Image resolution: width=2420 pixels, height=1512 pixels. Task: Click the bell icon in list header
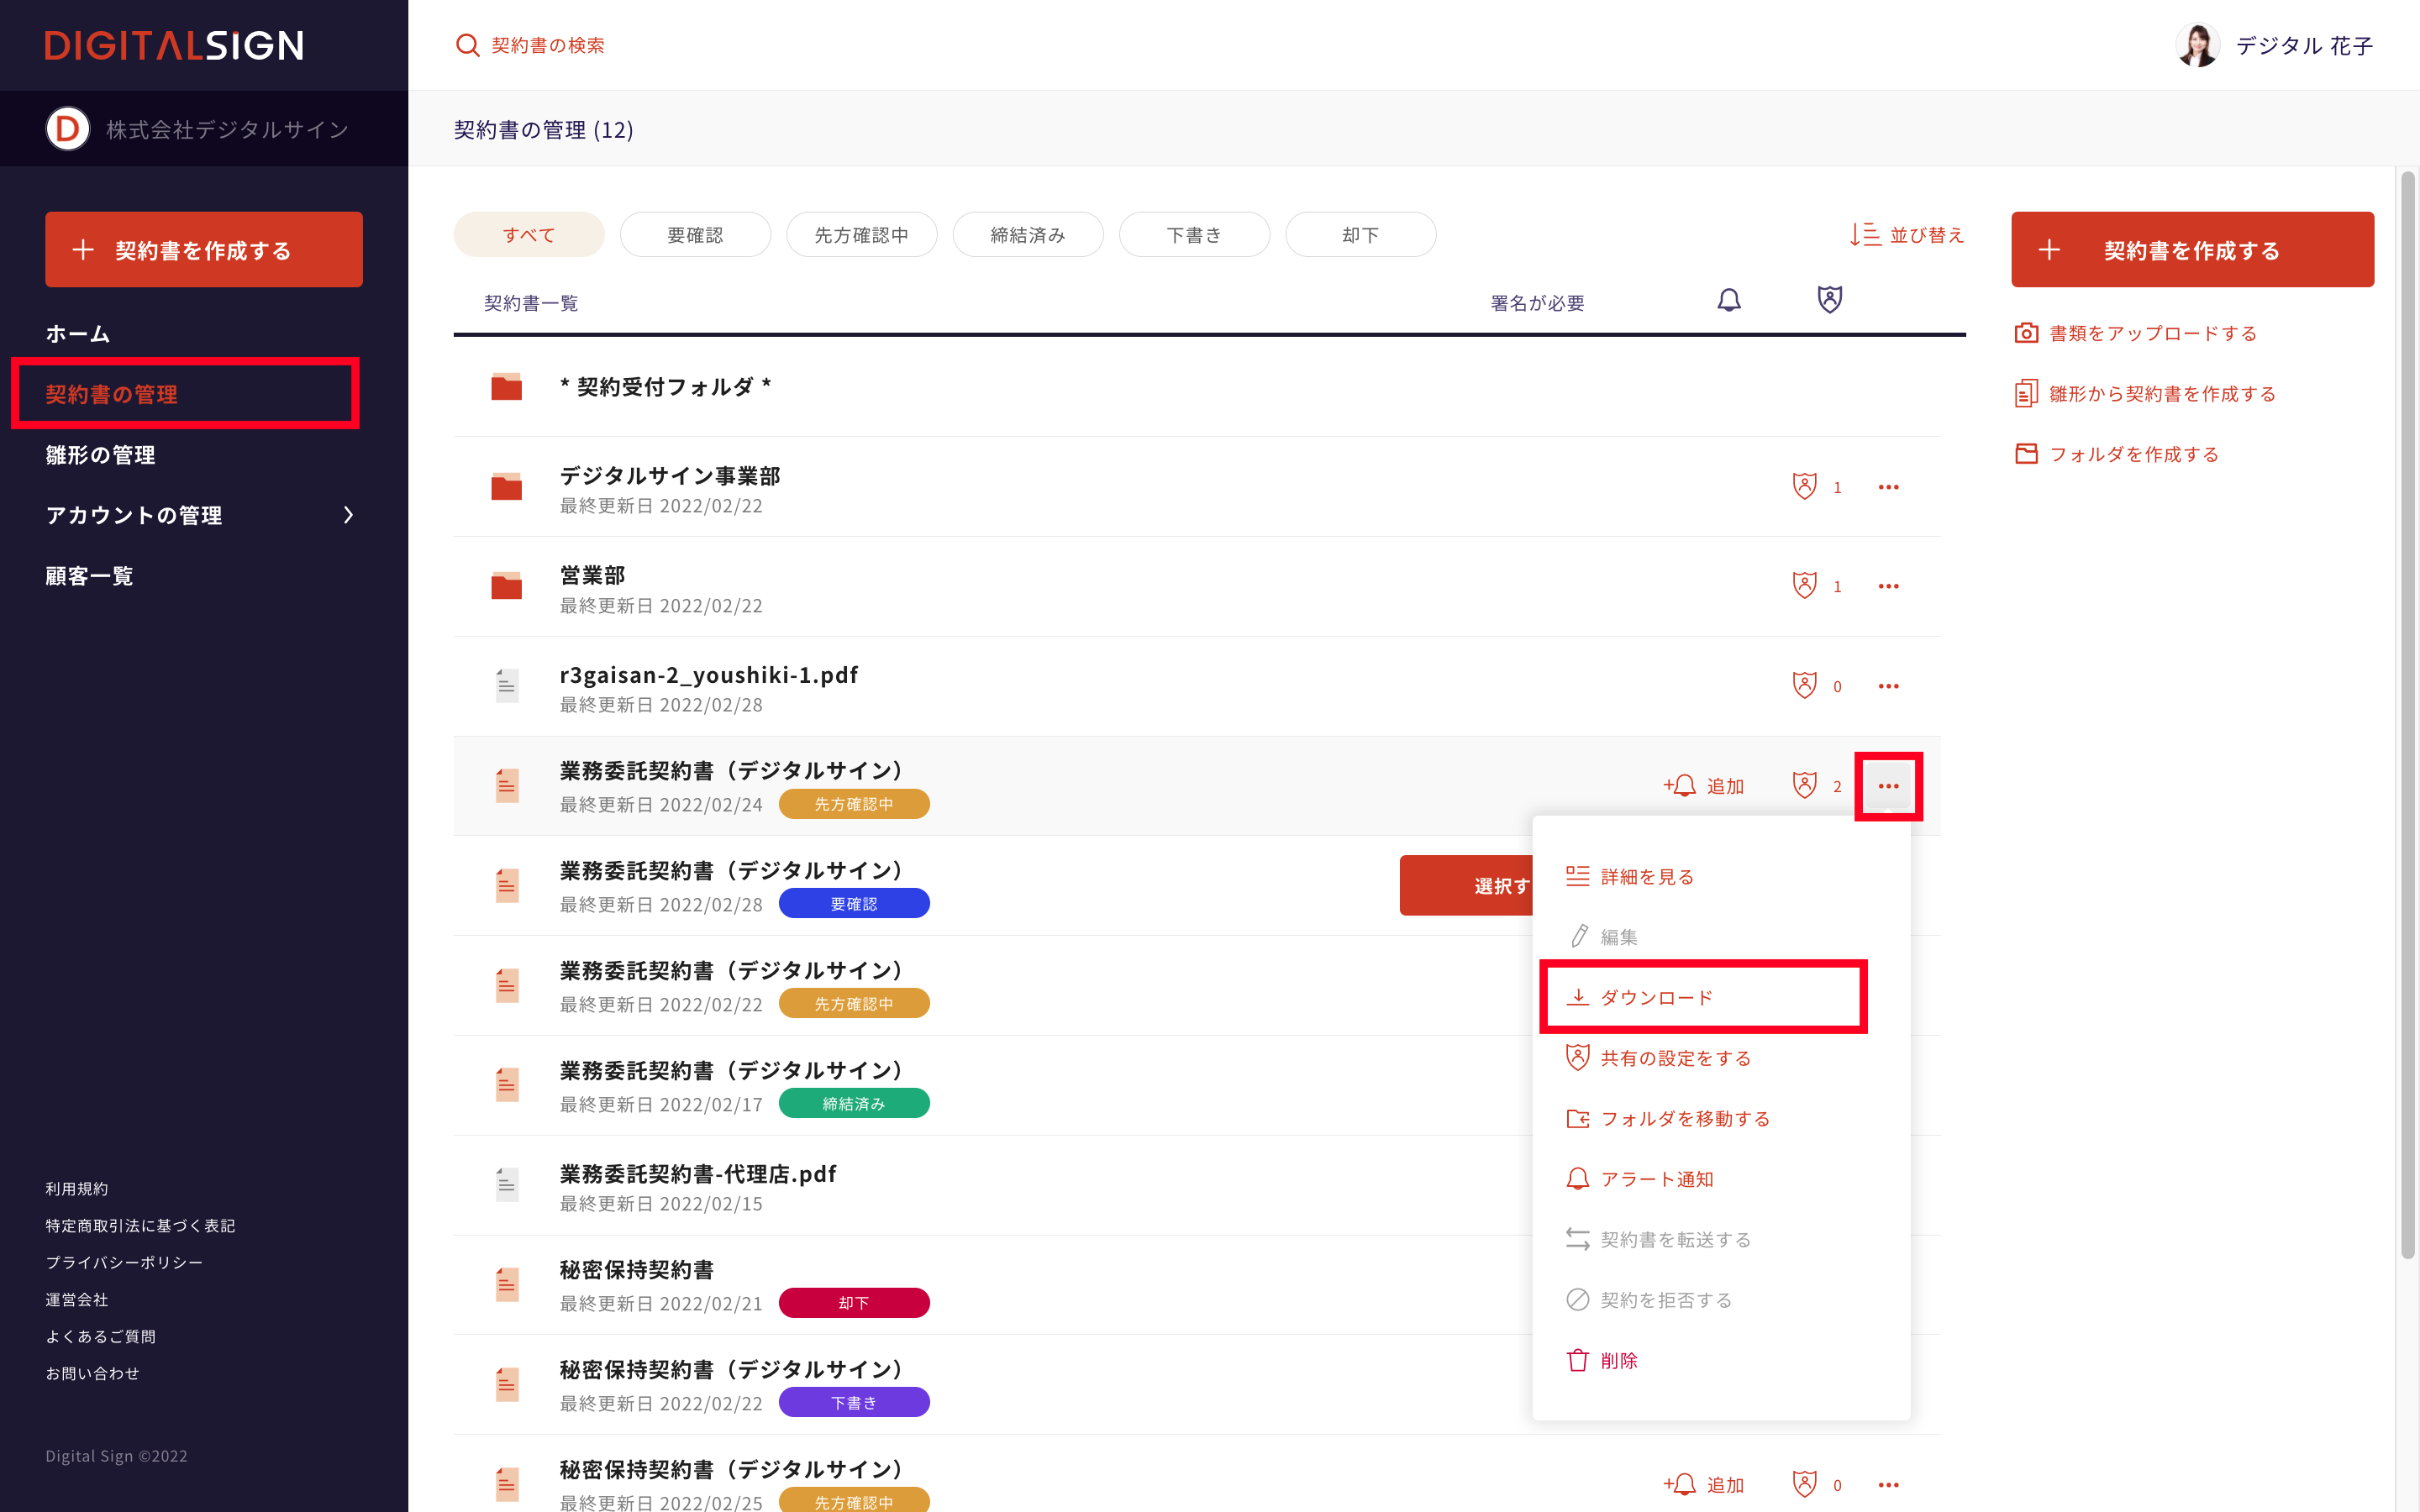(1729, 300)
